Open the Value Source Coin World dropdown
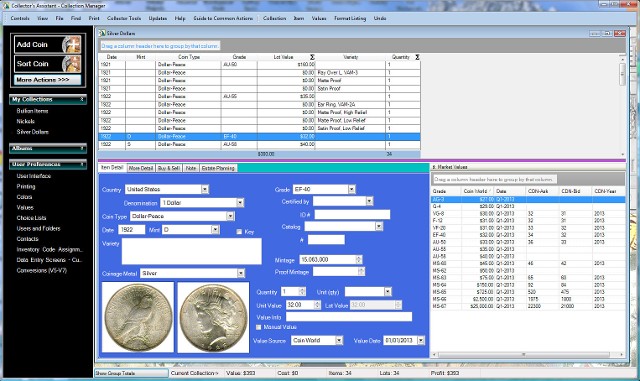This screenshot has height=381, width=640. click(317, 340)
